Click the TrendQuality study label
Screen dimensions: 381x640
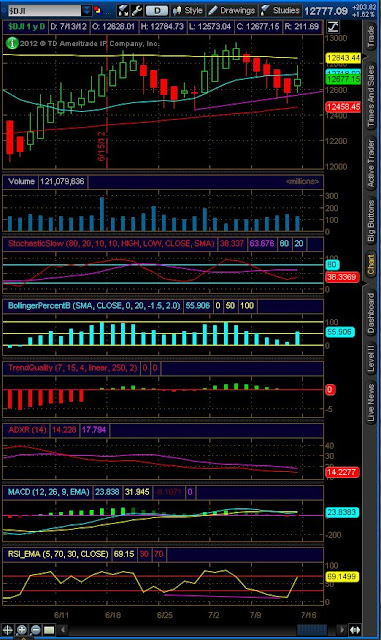point(72,368)
